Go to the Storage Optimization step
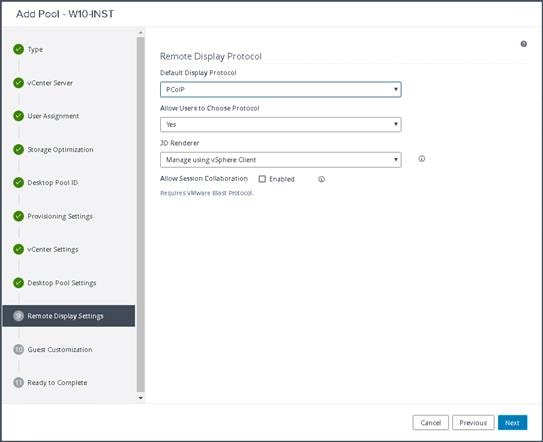The width and height of the screenshot is (543, 442). [x=61, y=150]
